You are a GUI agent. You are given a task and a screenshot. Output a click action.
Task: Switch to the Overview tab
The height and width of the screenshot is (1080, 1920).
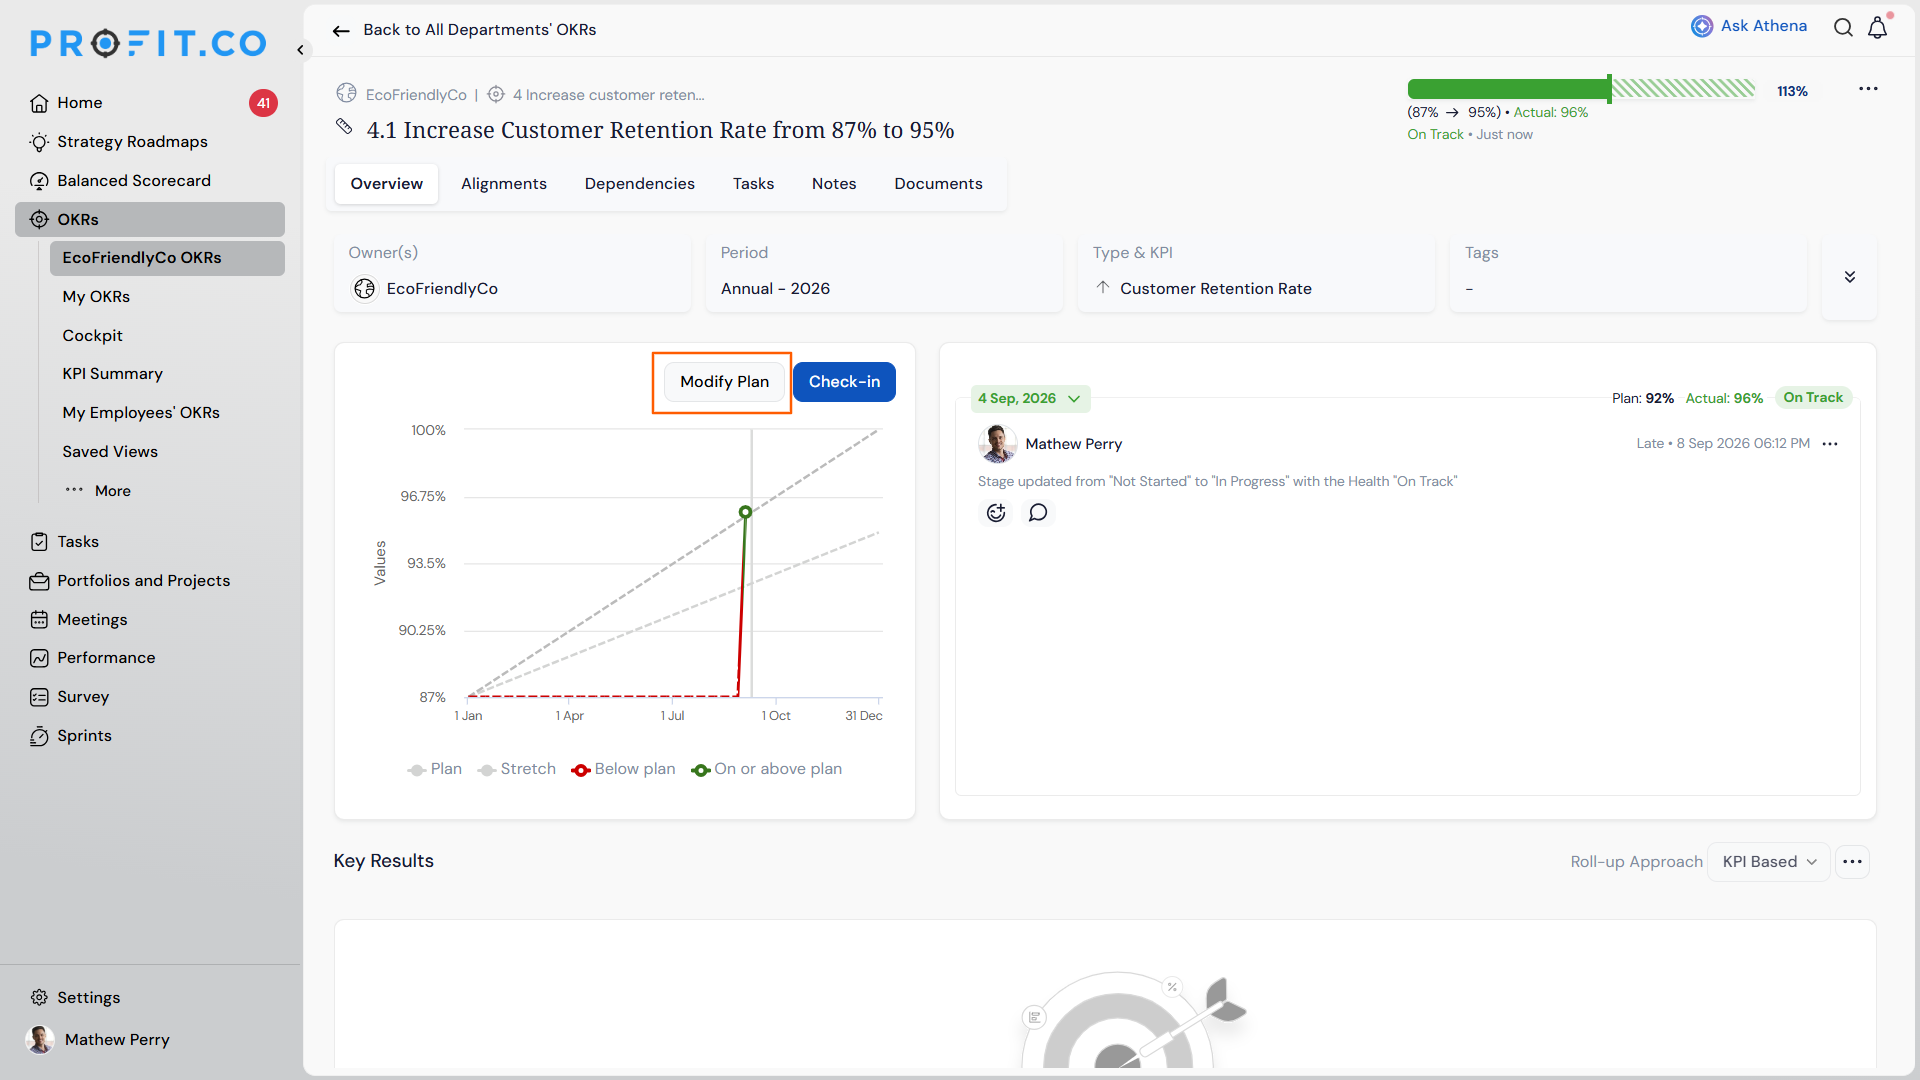(x=386, y=184)
